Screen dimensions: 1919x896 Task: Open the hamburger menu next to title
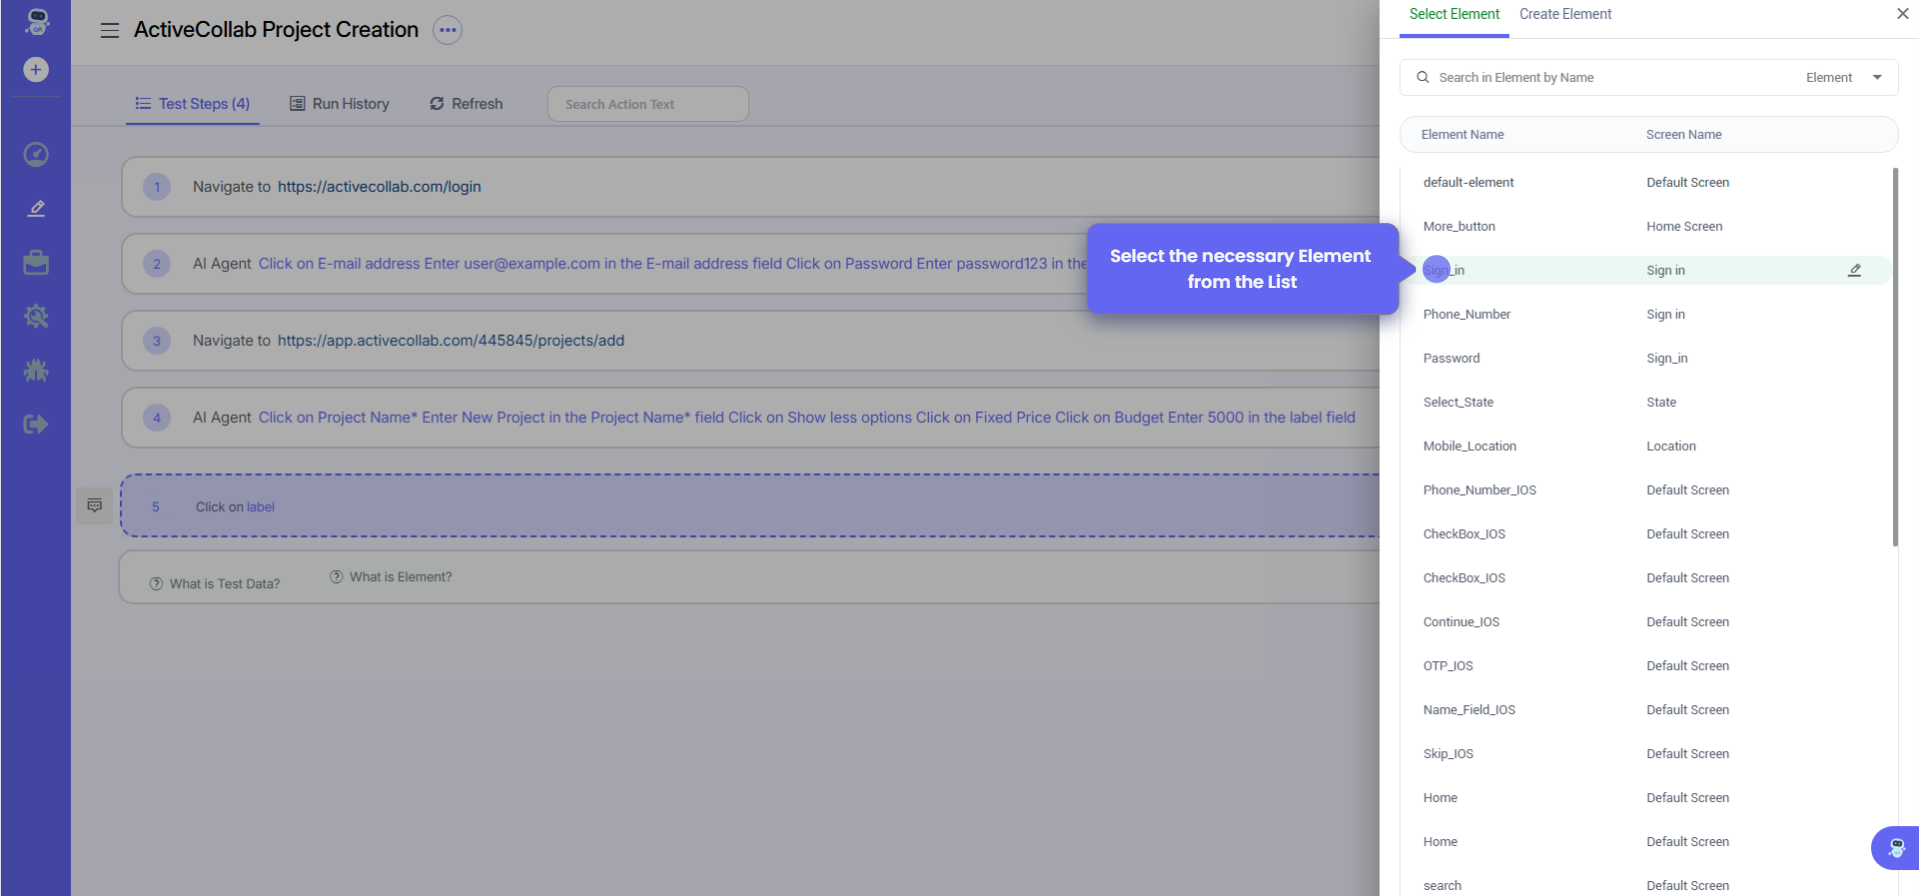(110, 30)
